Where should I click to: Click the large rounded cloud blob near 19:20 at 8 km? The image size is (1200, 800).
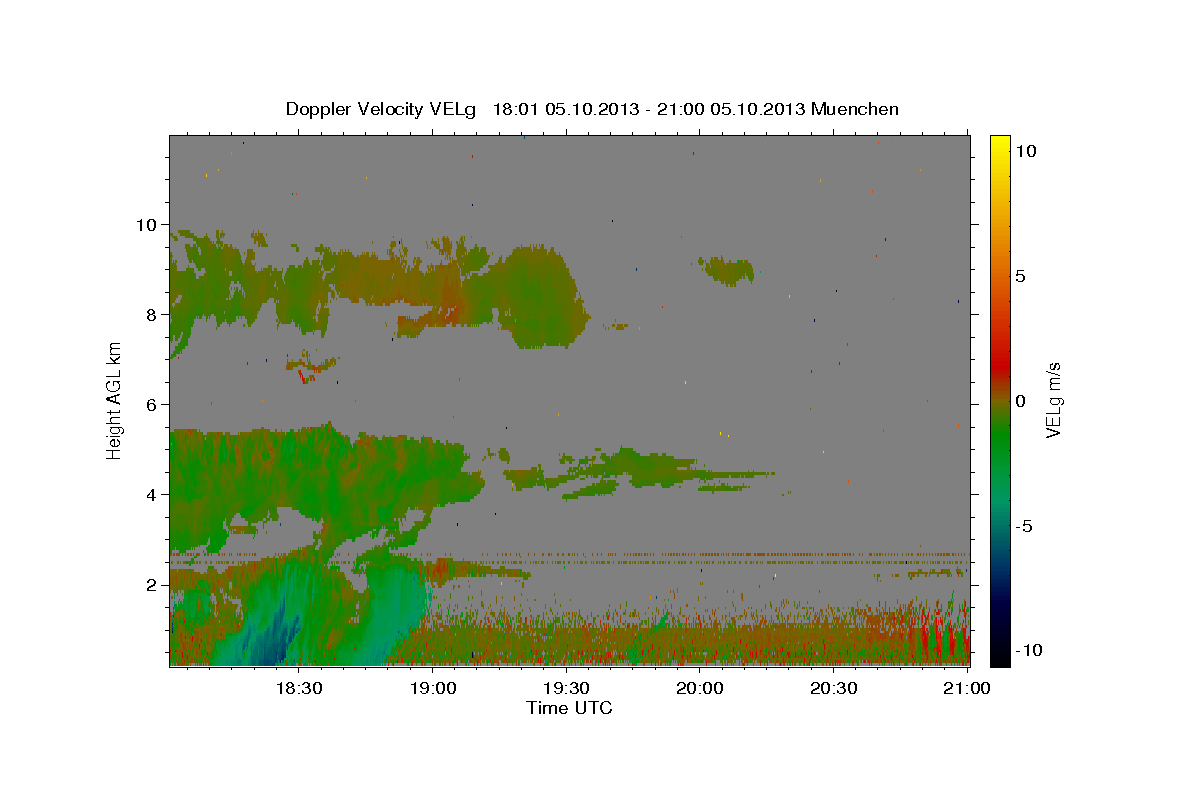[x=540, y=296]
